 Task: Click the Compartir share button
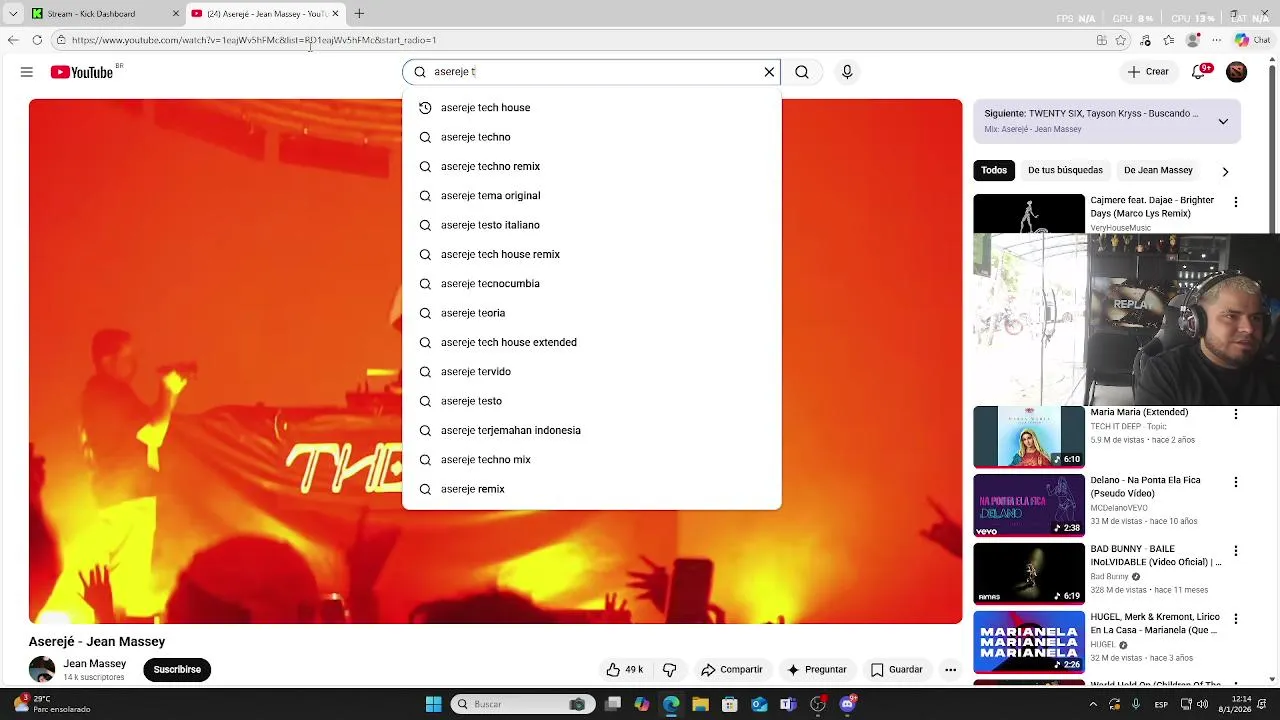(732, 670)
